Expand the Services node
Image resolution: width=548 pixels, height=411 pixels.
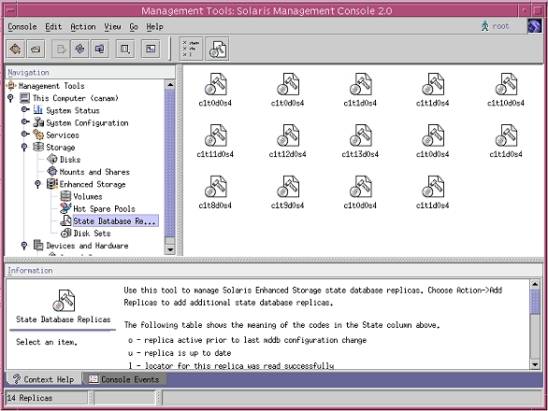[25, 134]
